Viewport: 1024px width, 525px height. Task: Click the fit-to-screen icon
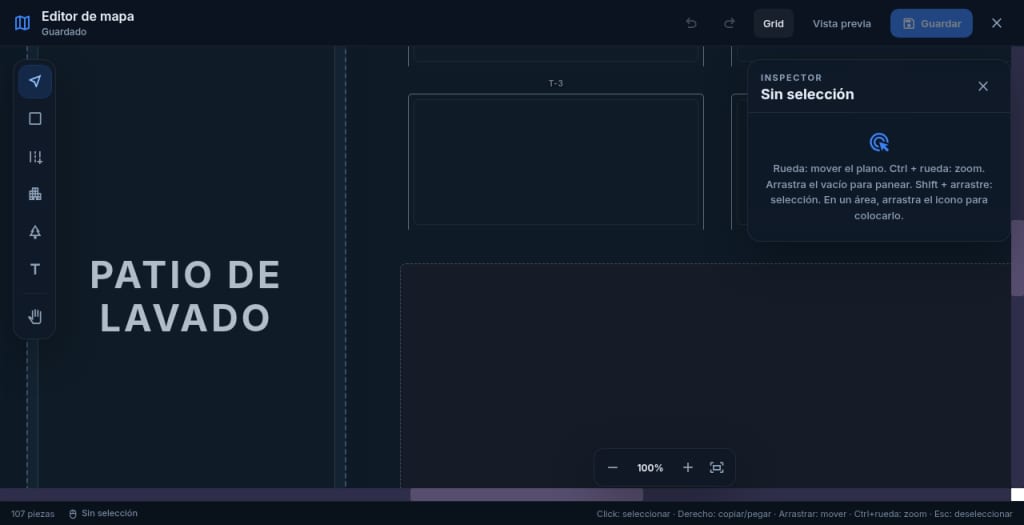tap(716, 468)
